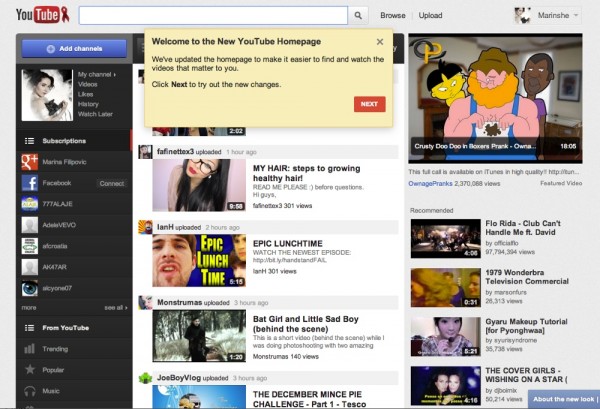Click inside the search input field

click(x=213, y=15)
